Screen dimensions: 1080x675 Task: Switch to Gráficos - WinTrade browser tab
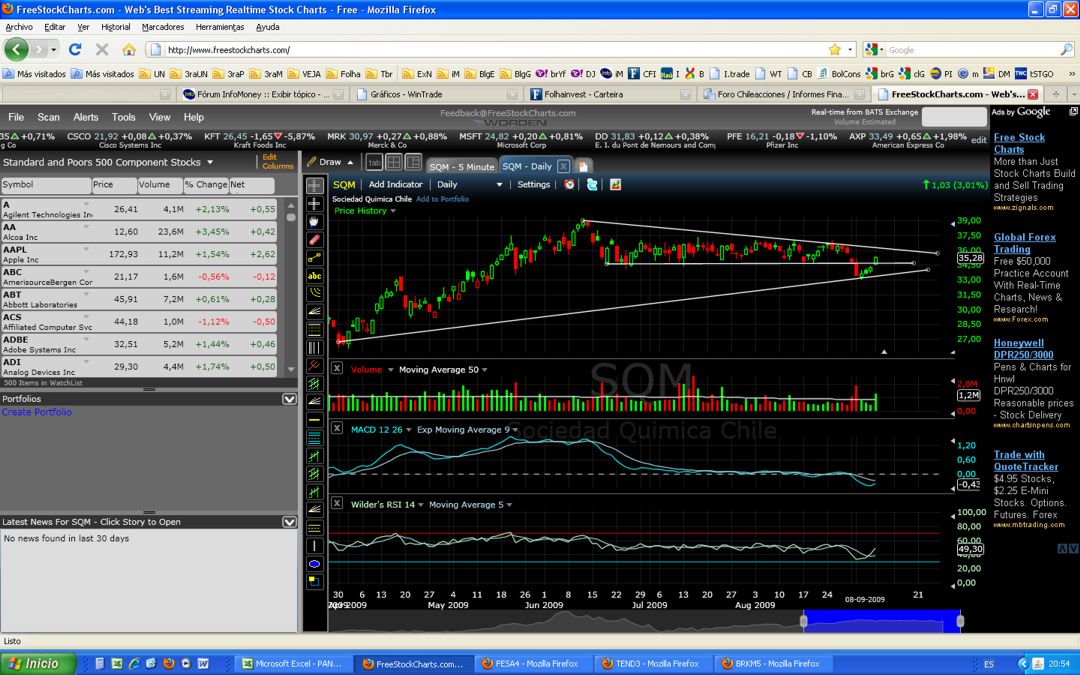point(435,94)
